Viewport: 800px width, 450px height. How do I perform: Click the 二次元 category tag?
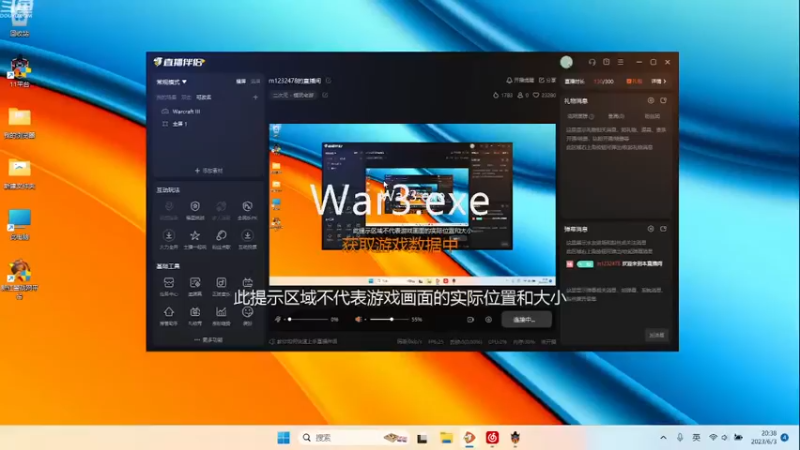[x=293, y=95]
